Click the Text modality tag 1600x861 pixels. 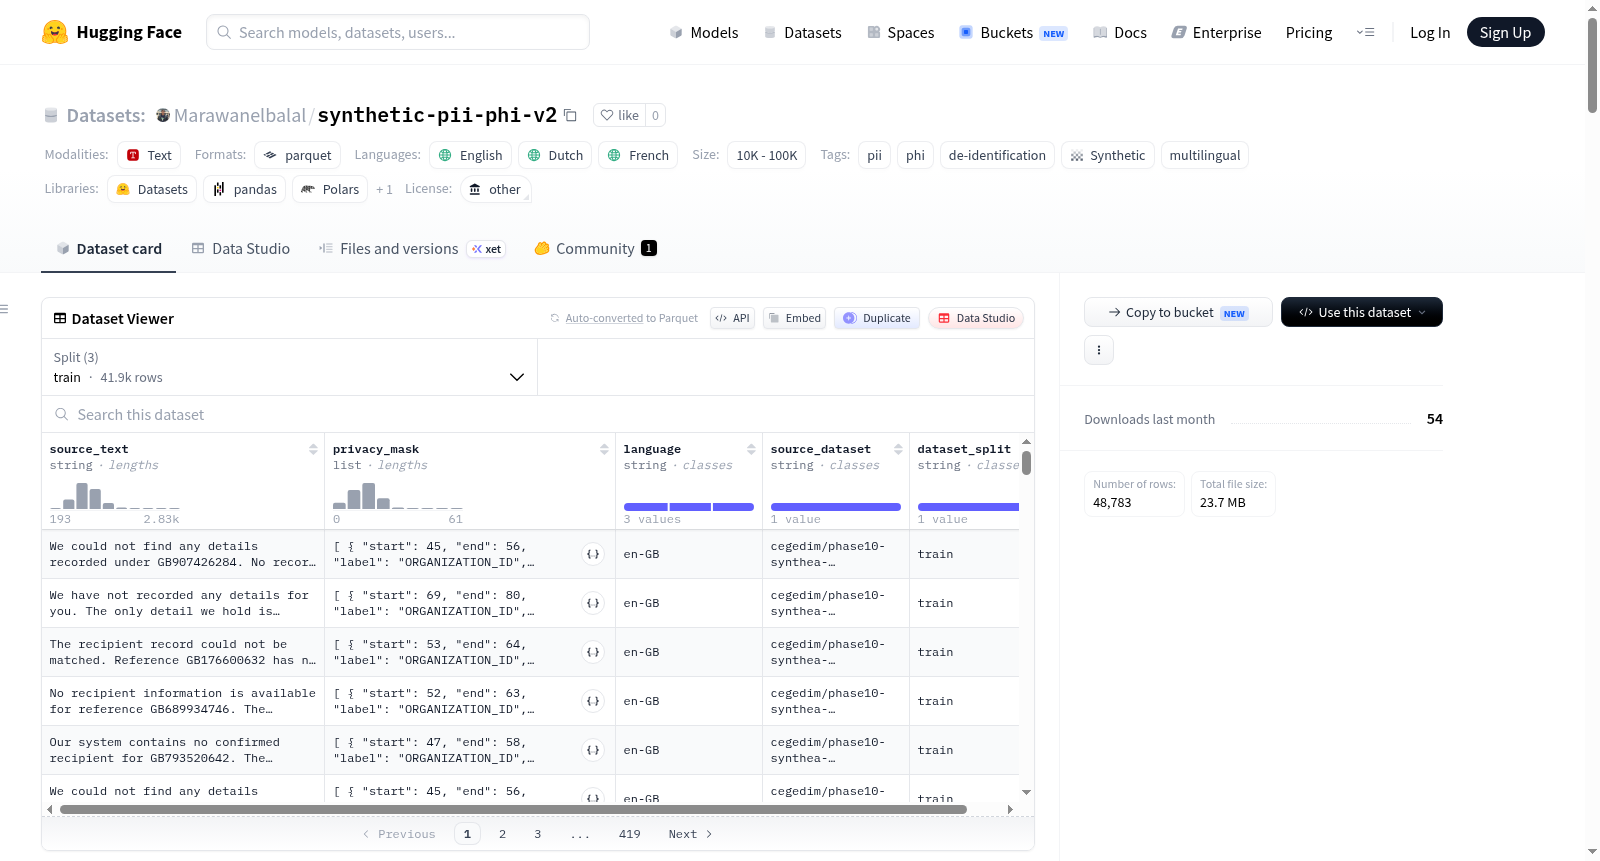point(149,155)
